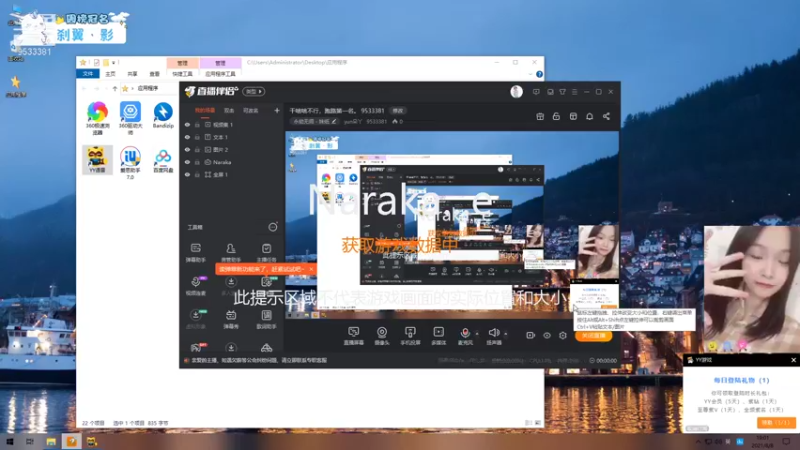Mute the speaker in the streaming toolbar
The width and height of the screenshot is (800, 450).
pos(493,335)
